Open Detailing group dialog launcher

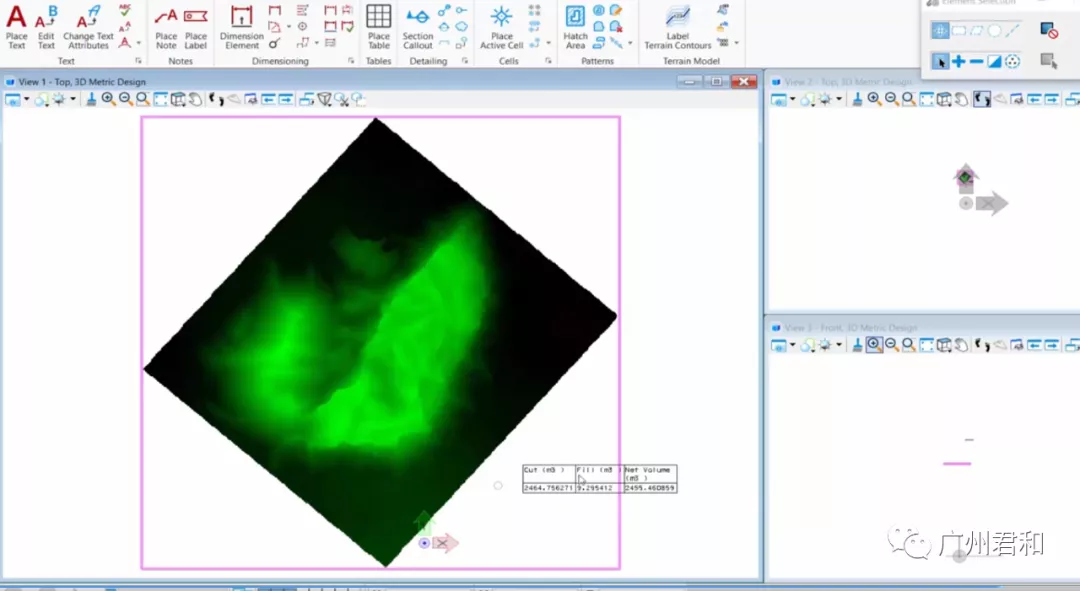[465, 61]
